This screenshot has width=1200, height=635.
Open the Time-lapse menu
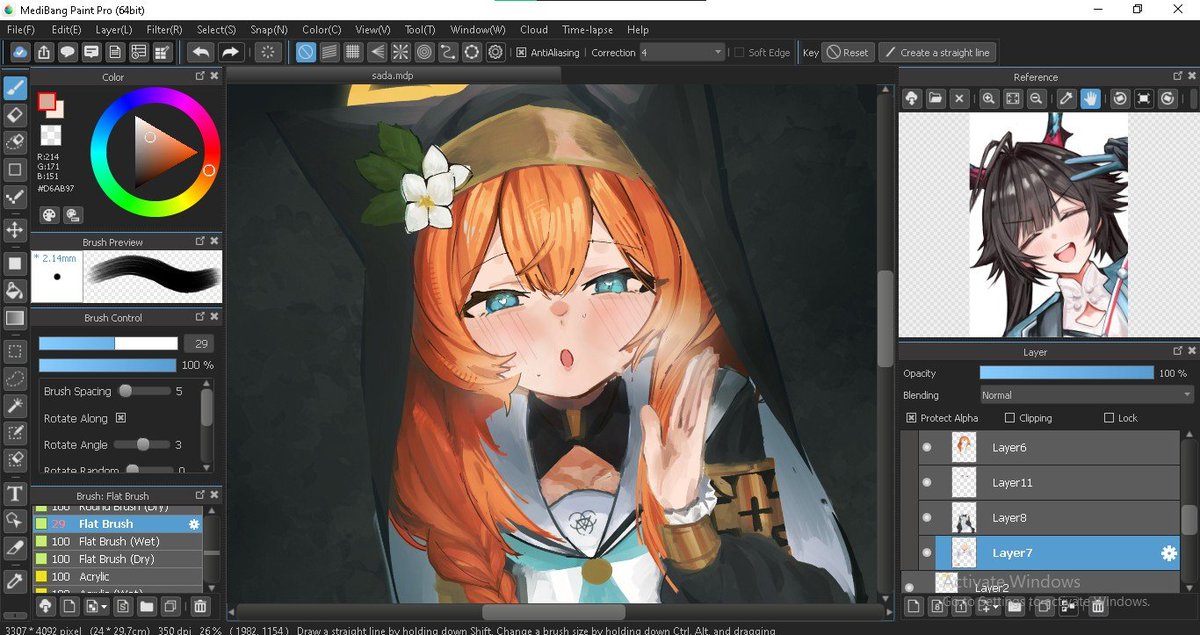pos(588,30)
